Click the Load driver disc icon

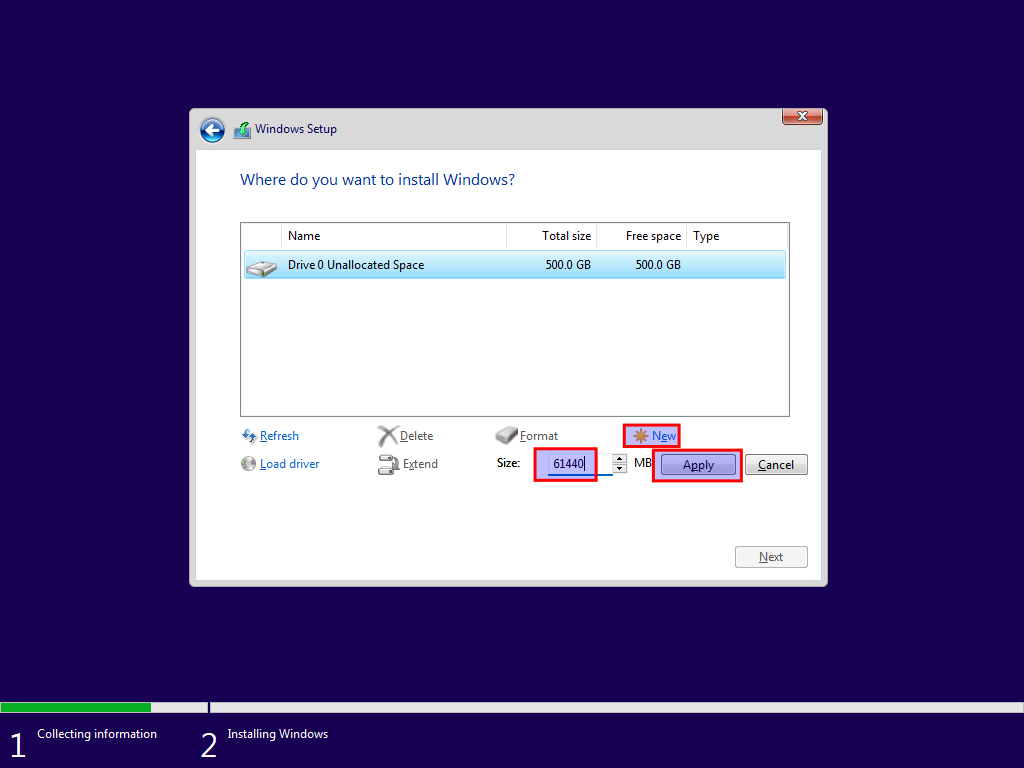tap(248, 464)
